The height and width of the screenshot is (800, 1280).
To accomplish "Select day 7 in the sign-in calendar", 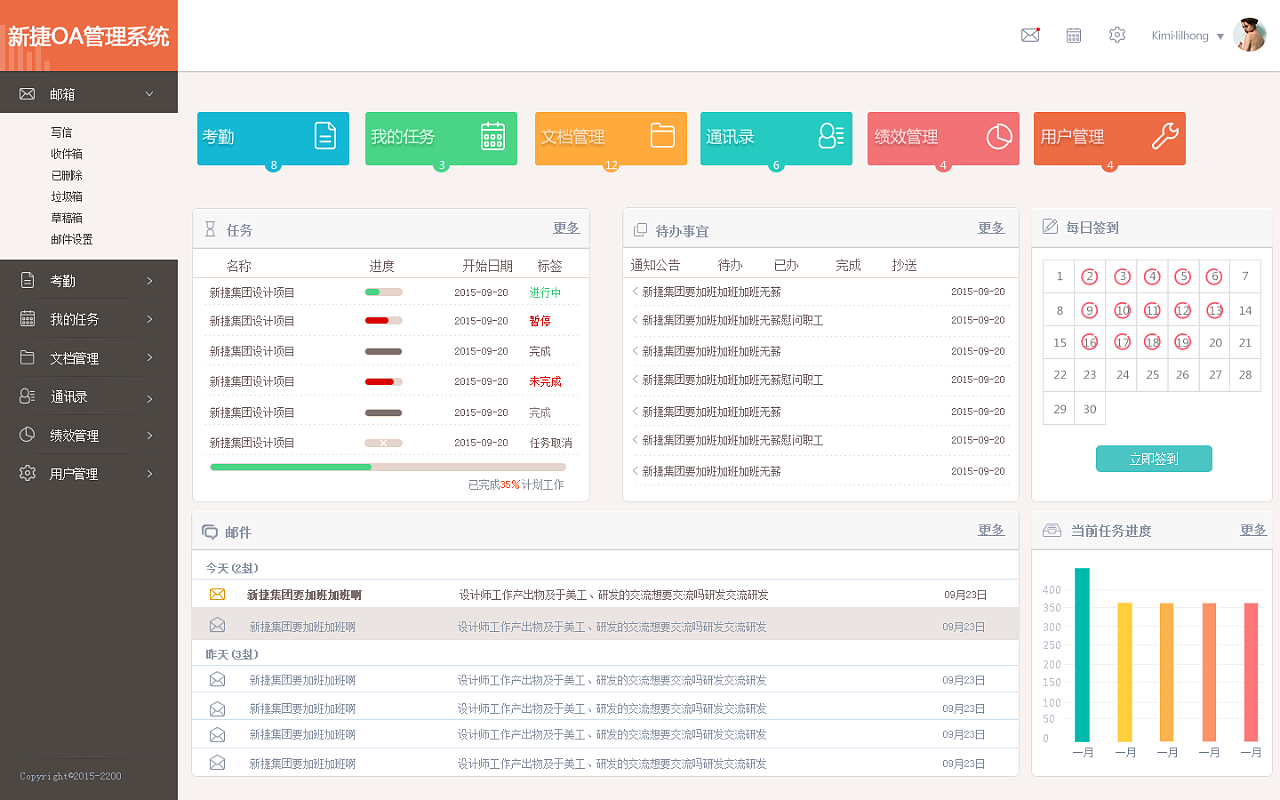I will (1245, 277).
